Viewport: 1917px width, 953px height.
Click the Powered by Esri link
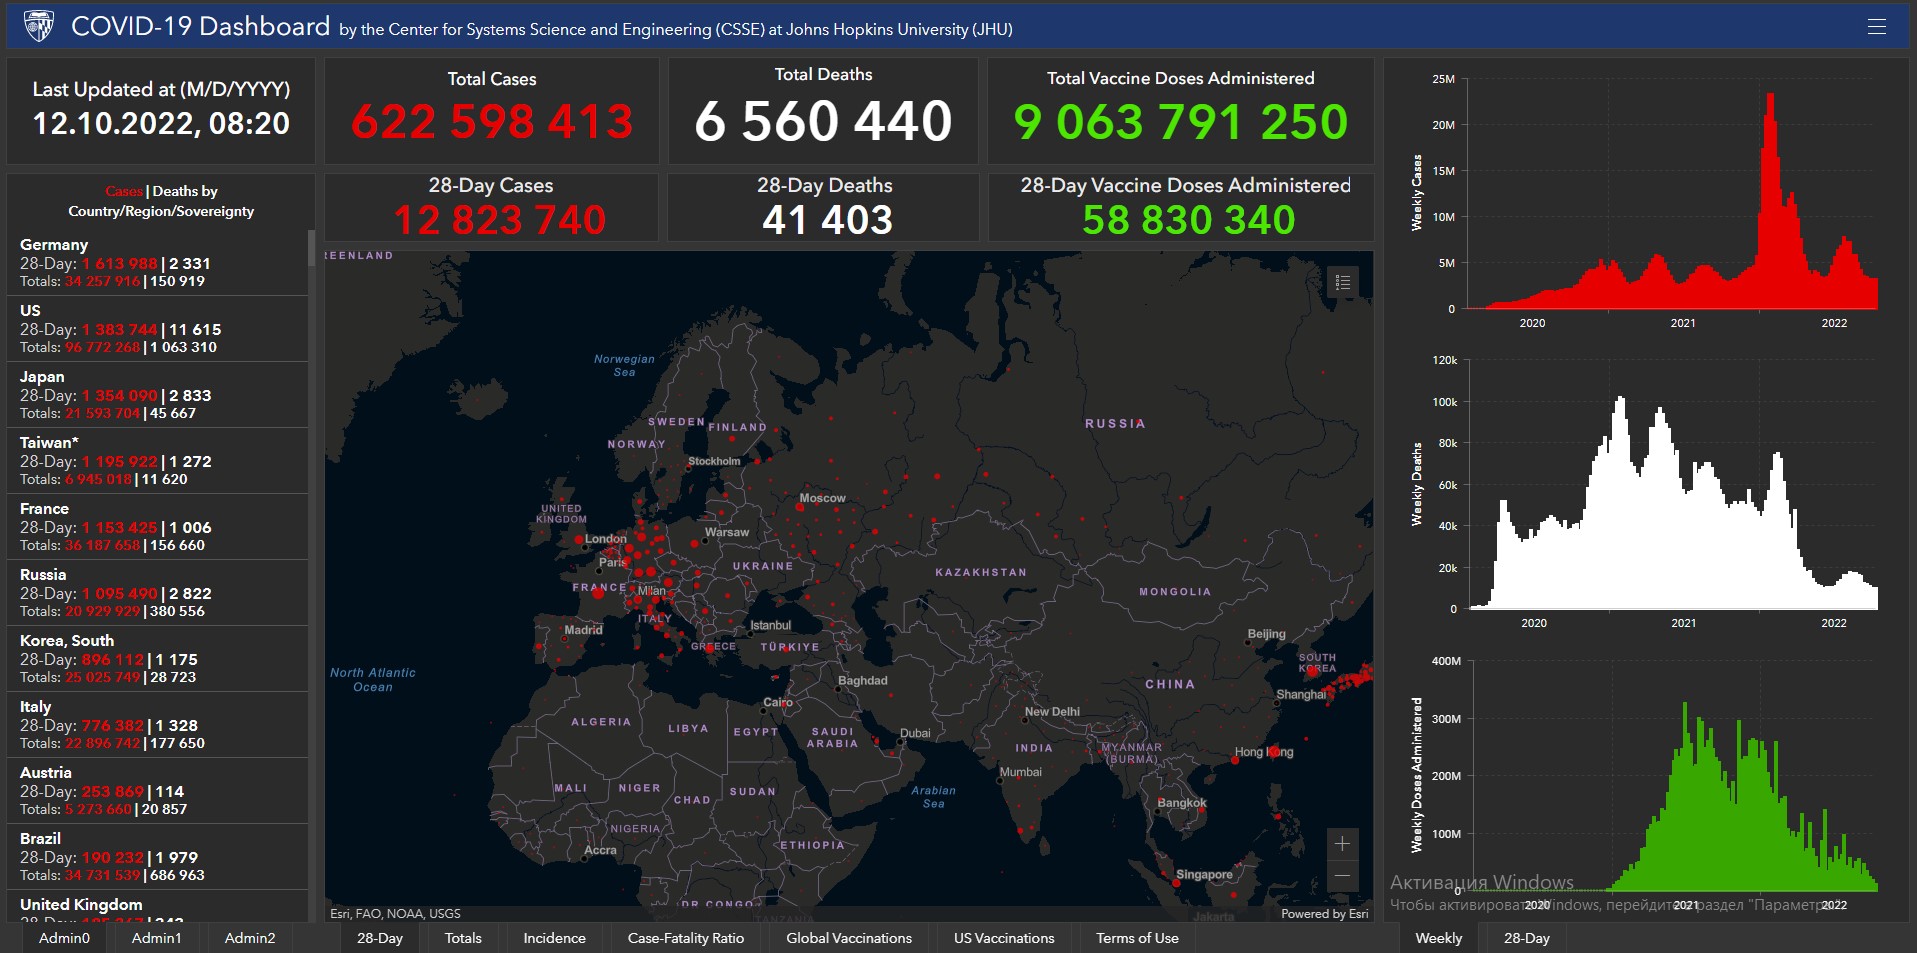point(1324,914)
